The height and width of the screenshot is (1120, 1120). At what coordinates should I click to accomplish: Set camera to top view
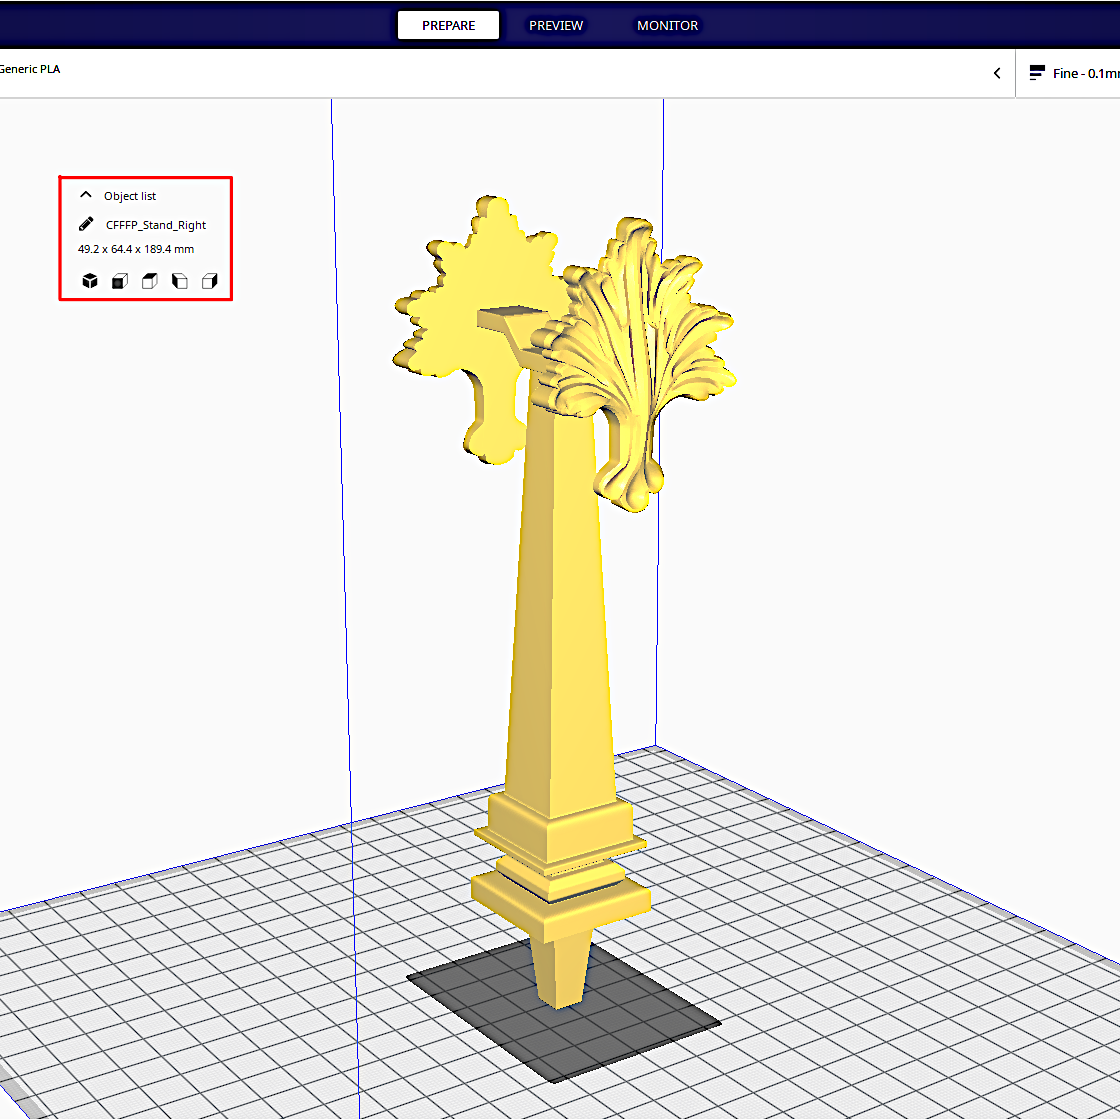[150, 281]
